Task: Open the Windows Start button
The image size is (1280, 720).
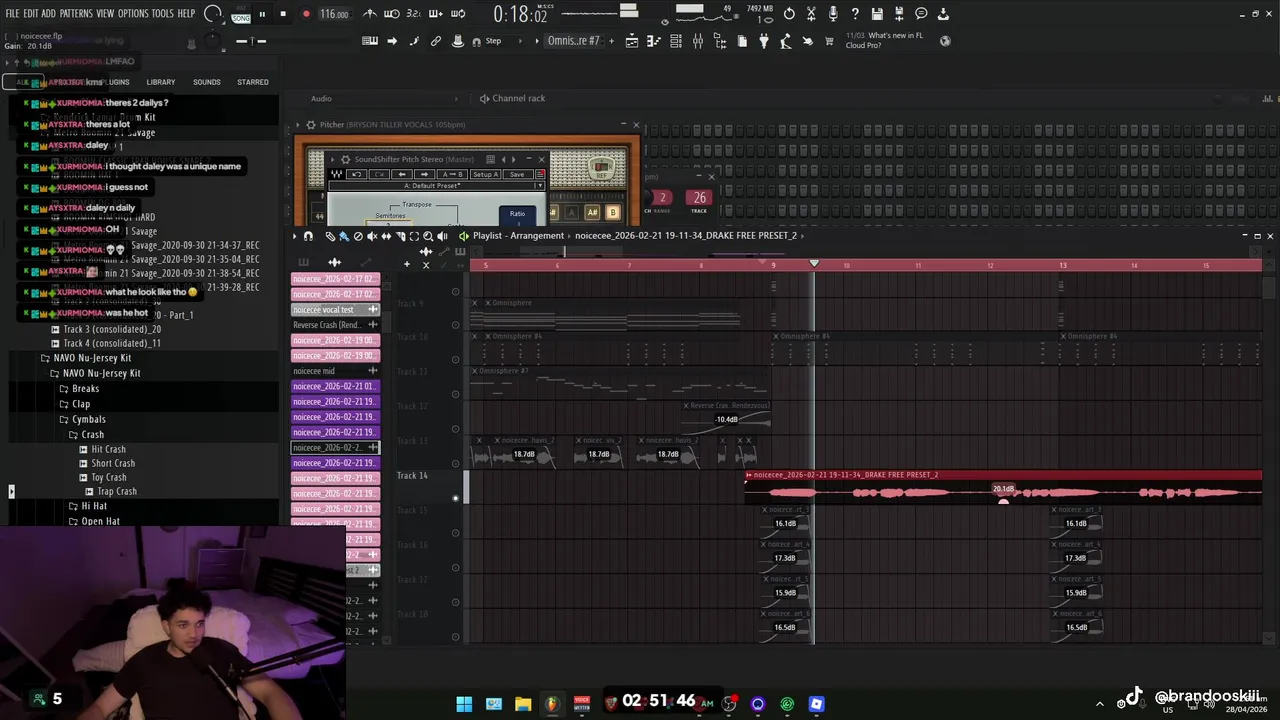Action: click(464, 704)
